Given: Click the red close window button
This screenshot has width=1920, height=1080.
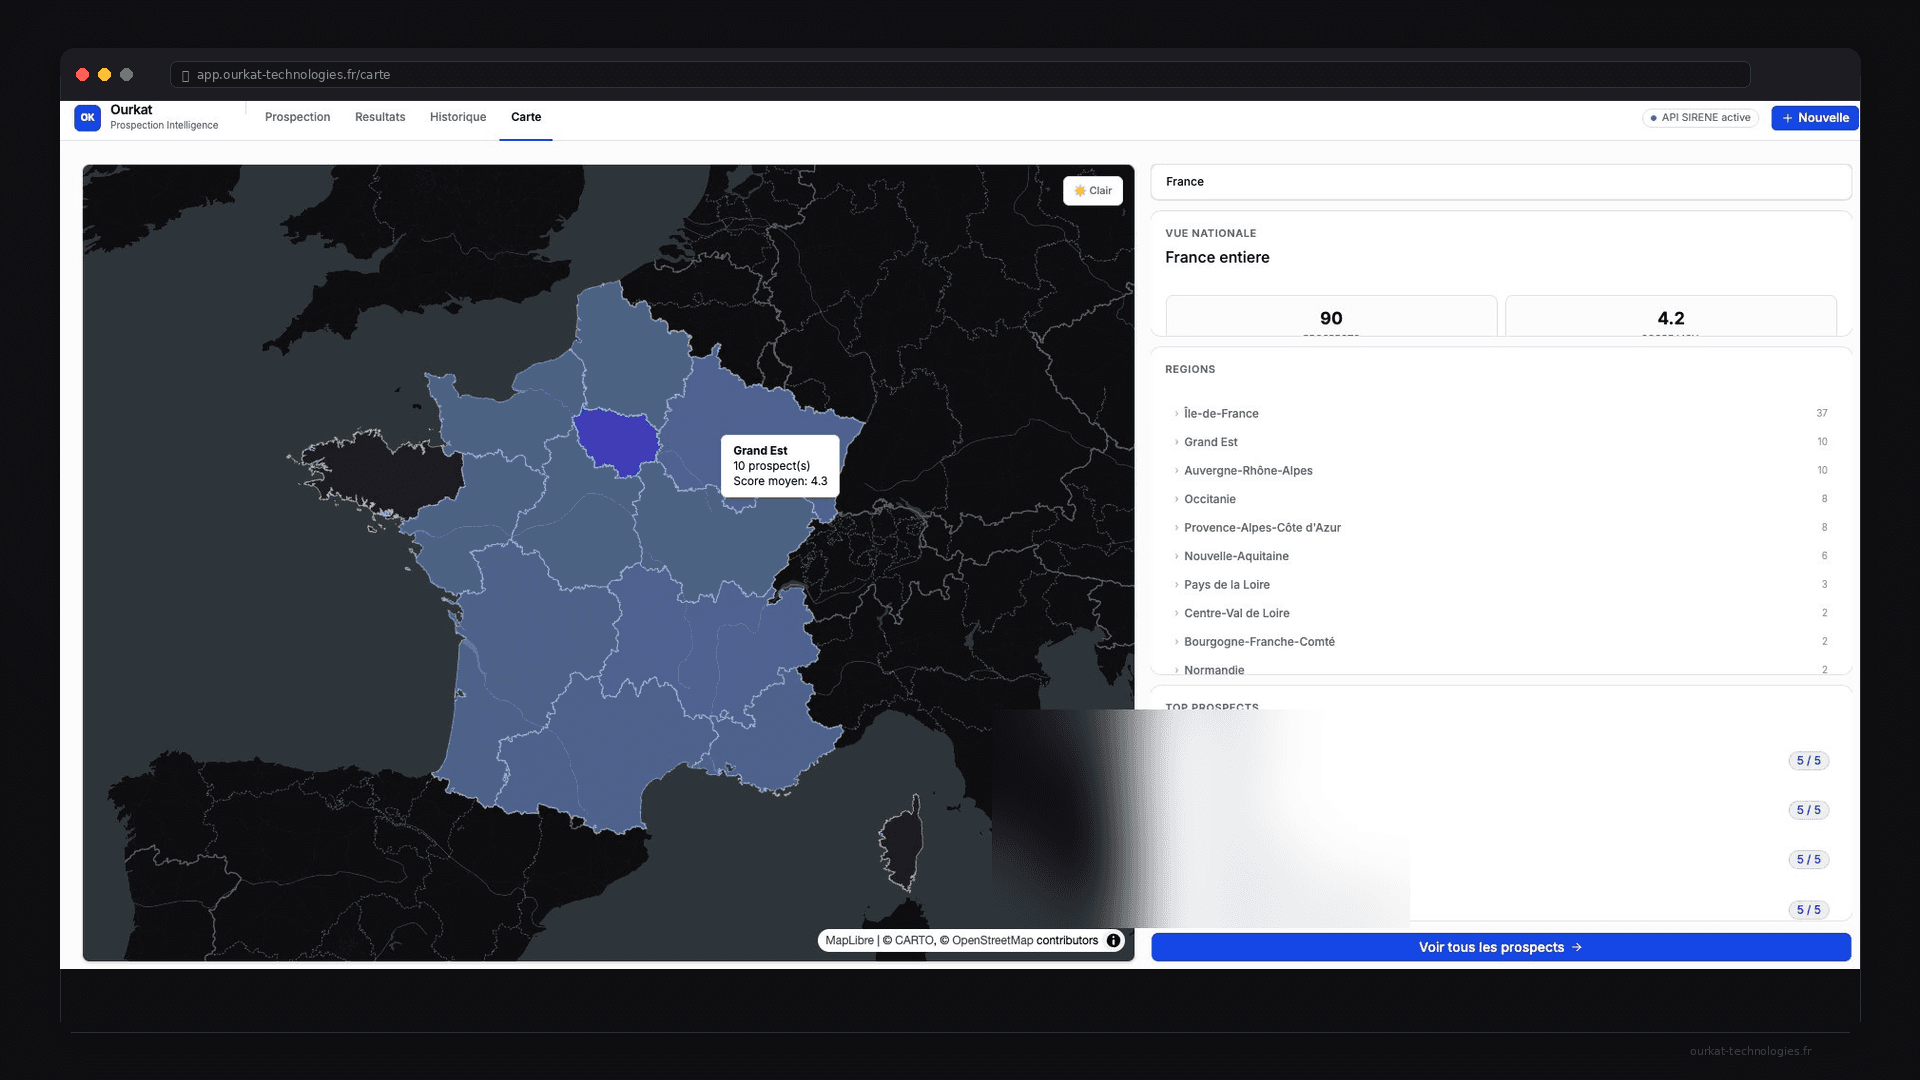Looking at the screenshot, I should click(82, 75).
